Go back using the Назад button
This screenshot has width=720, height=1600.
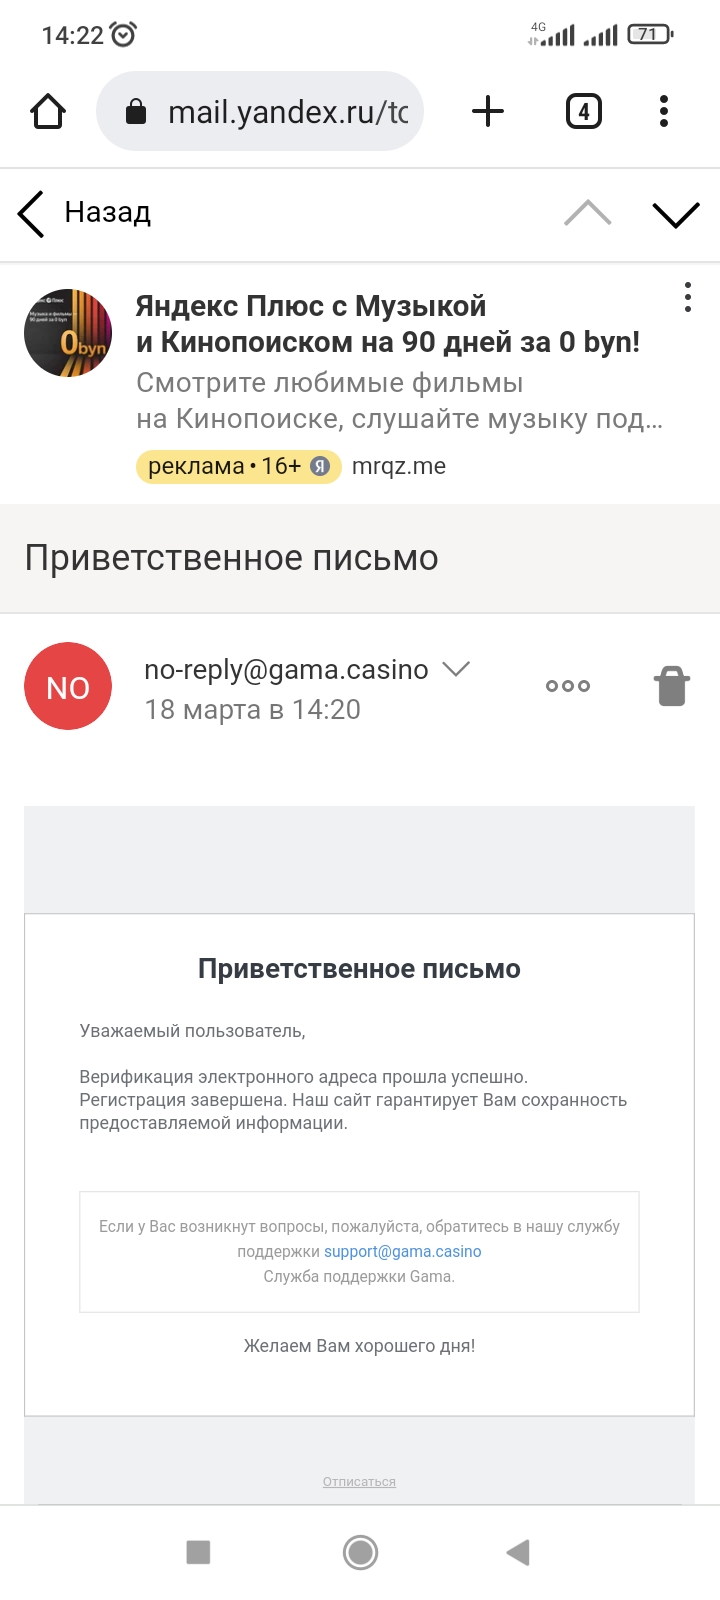click(86, 213)
